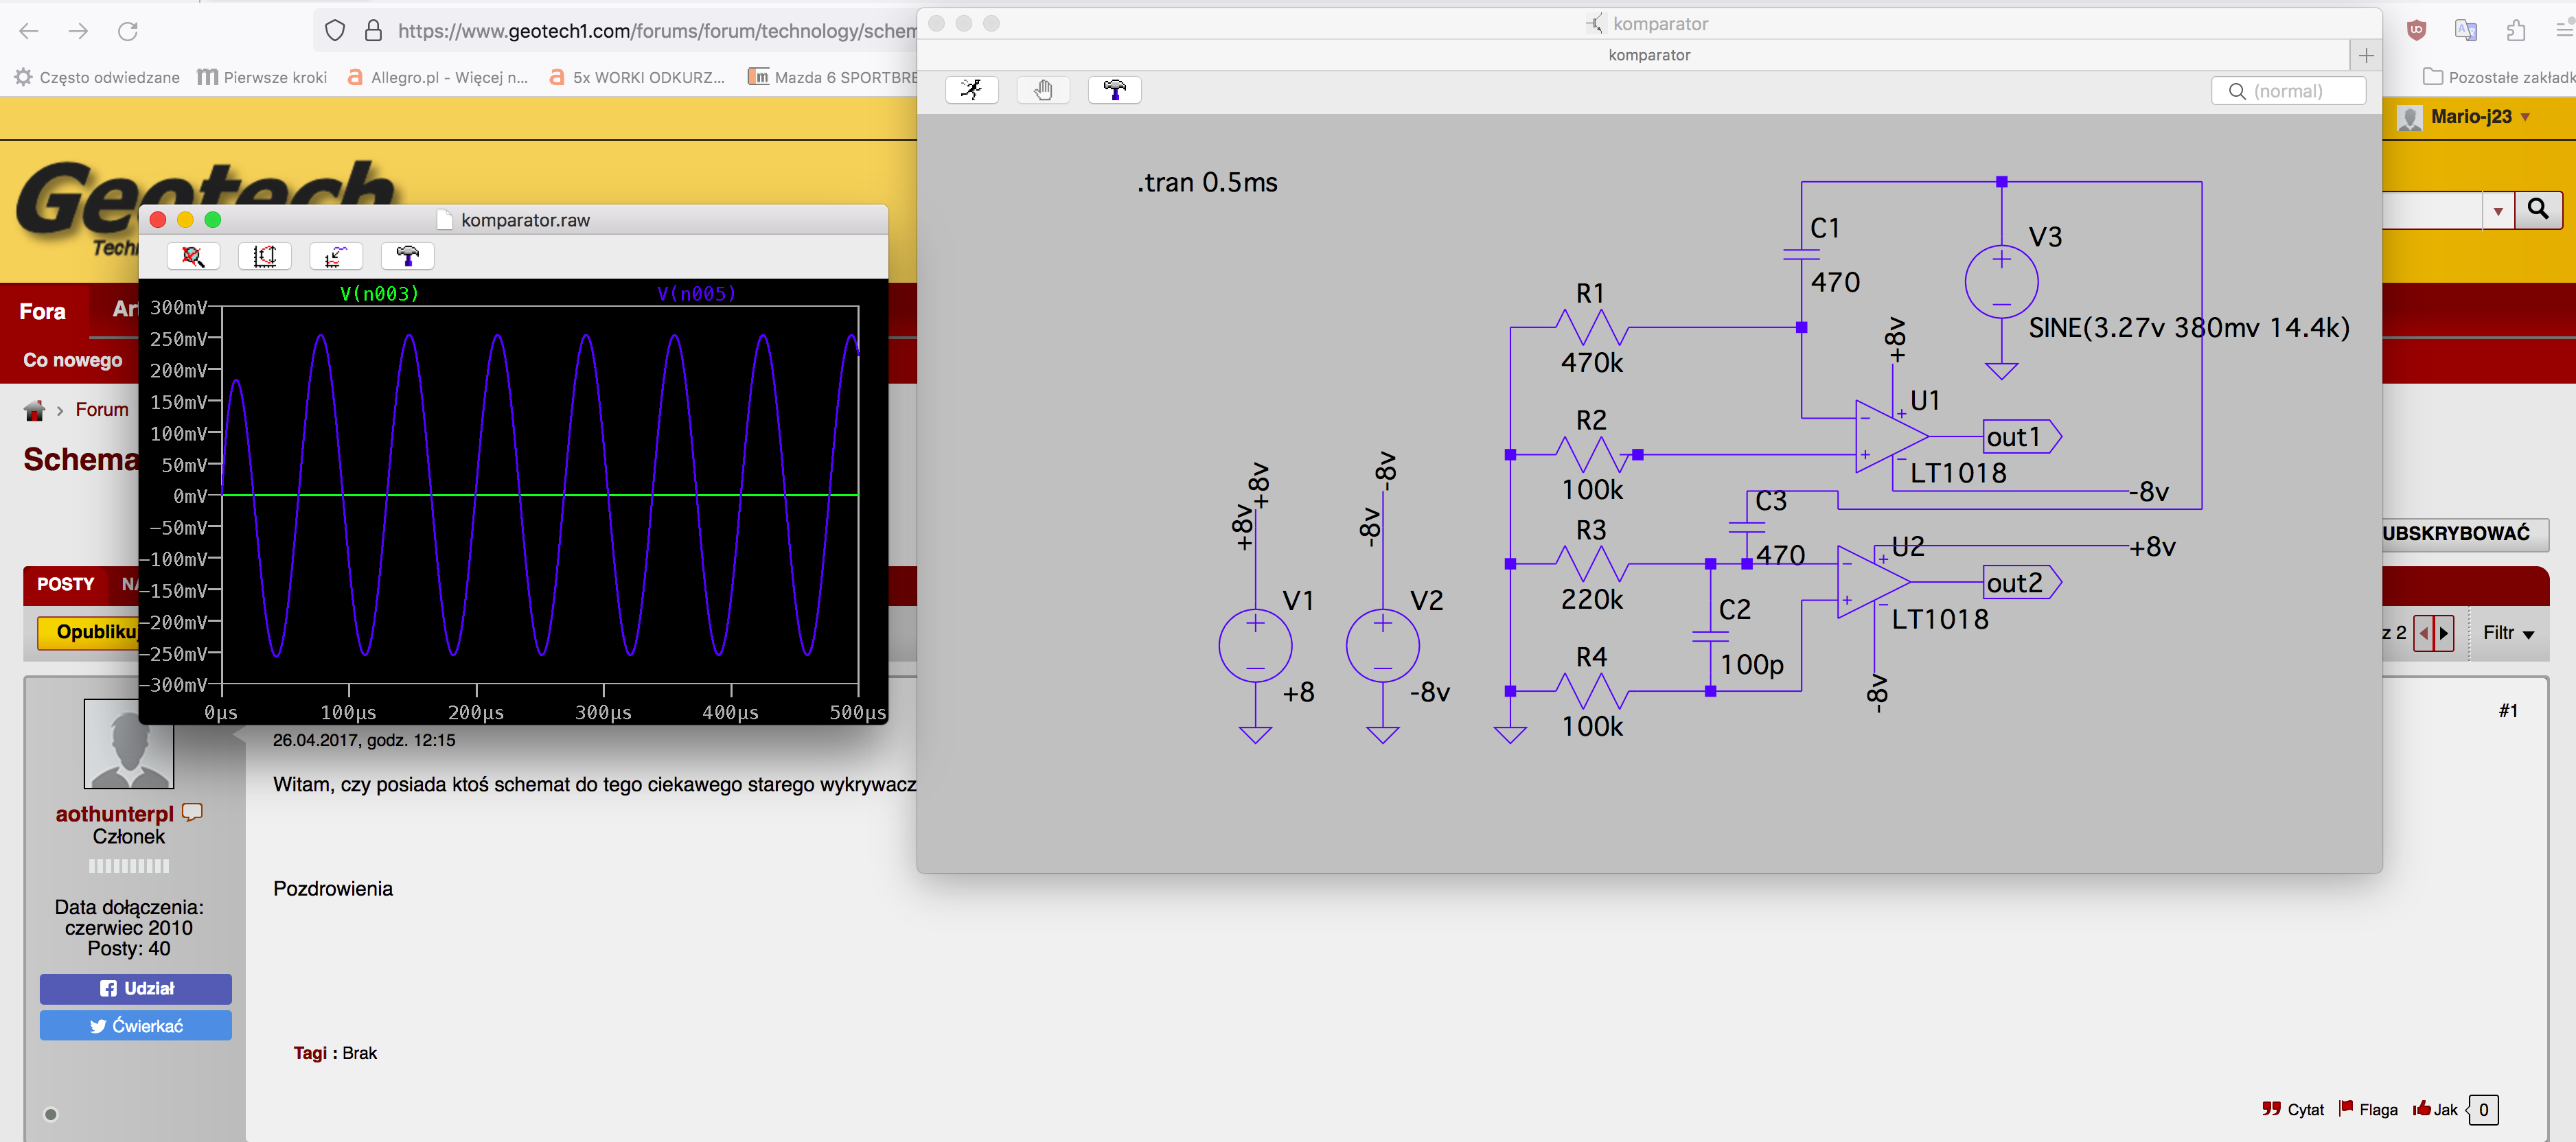Switch to the POSTY tab

tap(65, 584)
